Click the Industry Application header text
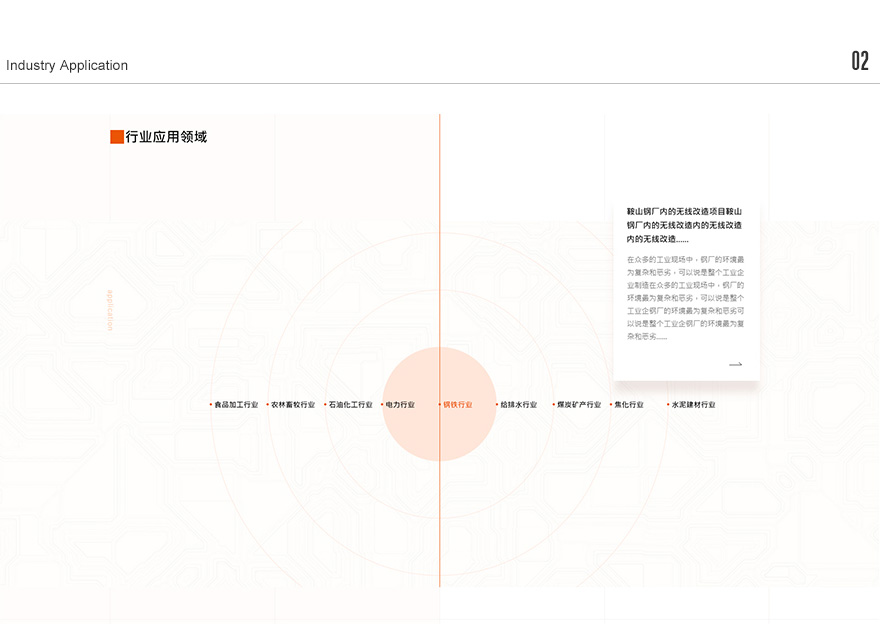The height and width of the screenshot is (627, 880). click(x=67, y=65)
